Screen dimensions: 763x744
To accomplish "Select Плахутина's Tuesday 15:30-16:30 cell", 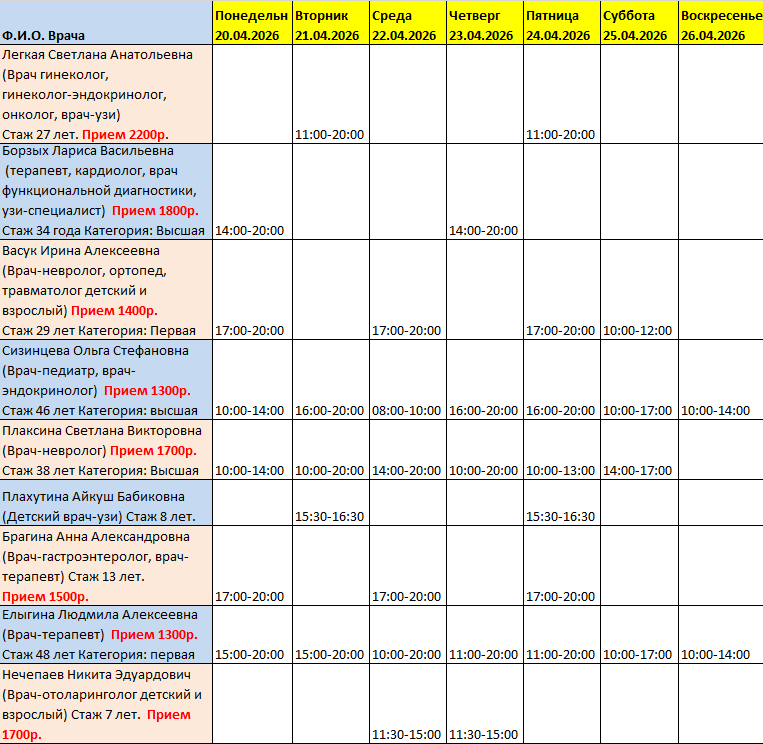I will [x=330, y=517].
